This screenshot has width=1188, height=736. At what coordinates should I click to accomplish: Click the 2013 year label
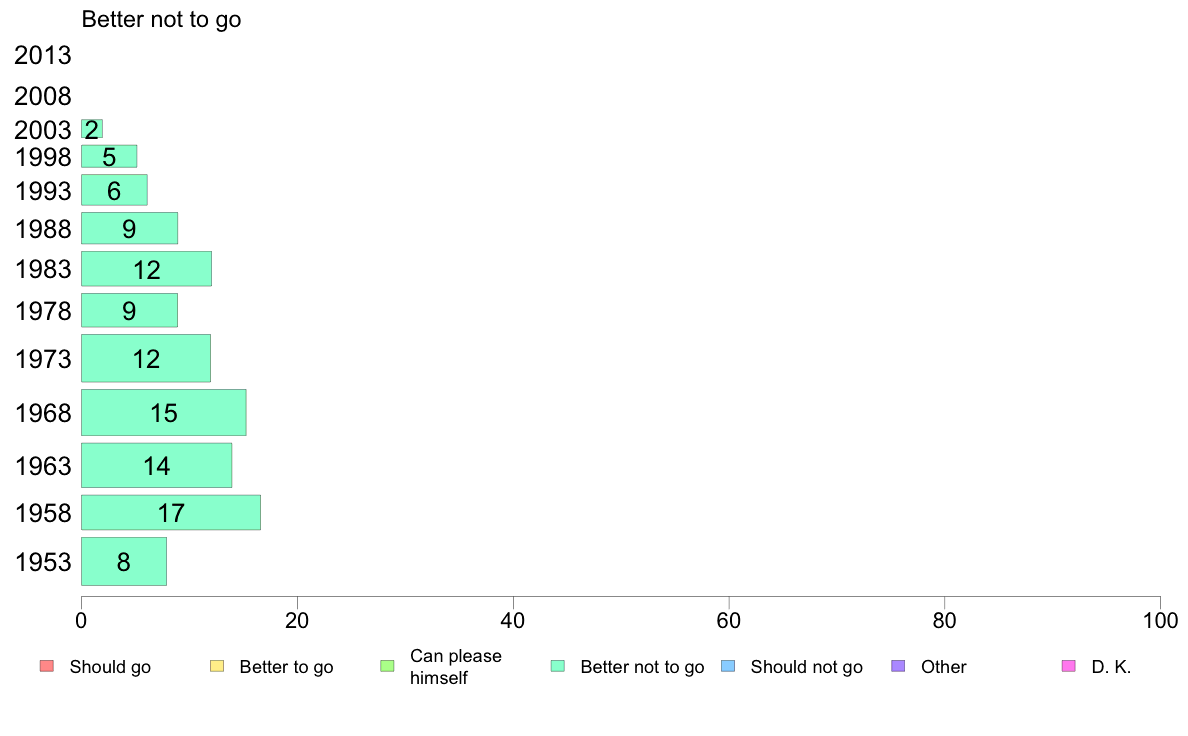pos(42,55)
